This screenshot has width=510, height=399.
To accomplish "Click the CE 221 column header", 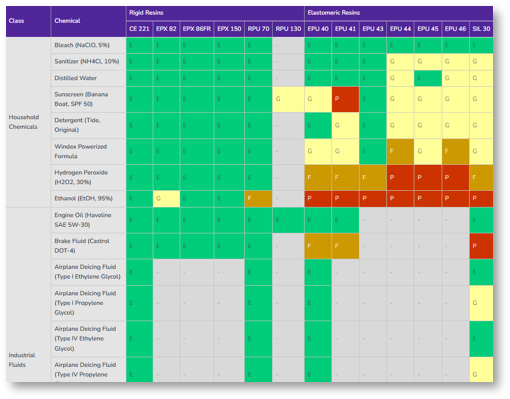I will point(139,29).
